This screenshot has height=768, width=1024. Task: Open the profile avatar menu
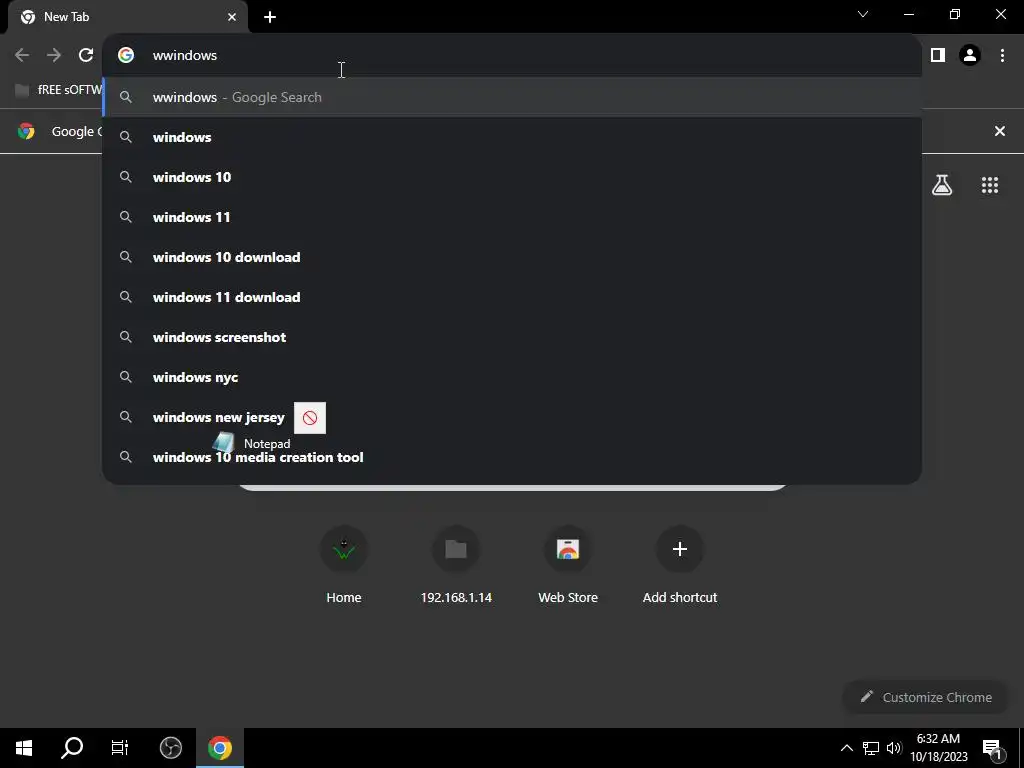[x=970, y=55]
